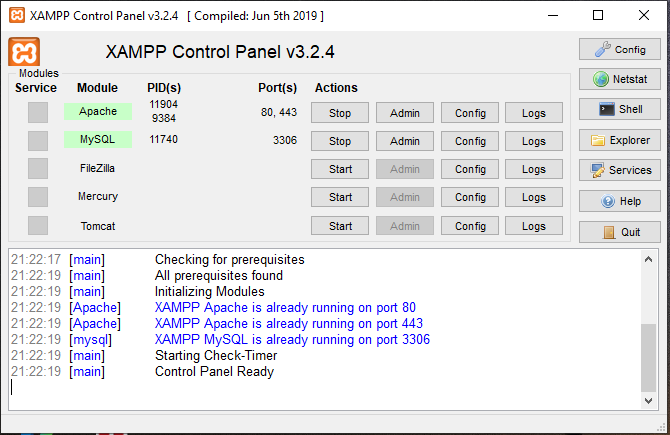Open the Apache Config menu
The width and height of the screenshot is (670, 435).
(470, 113)
